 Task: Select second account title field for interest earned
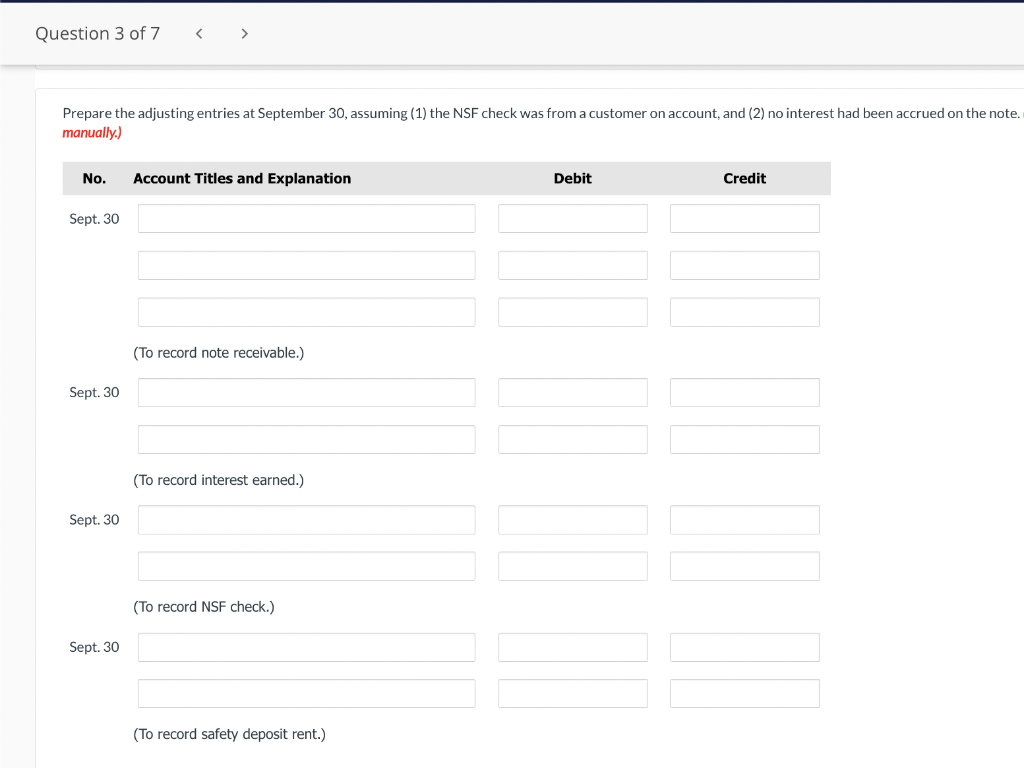point(306,439)
